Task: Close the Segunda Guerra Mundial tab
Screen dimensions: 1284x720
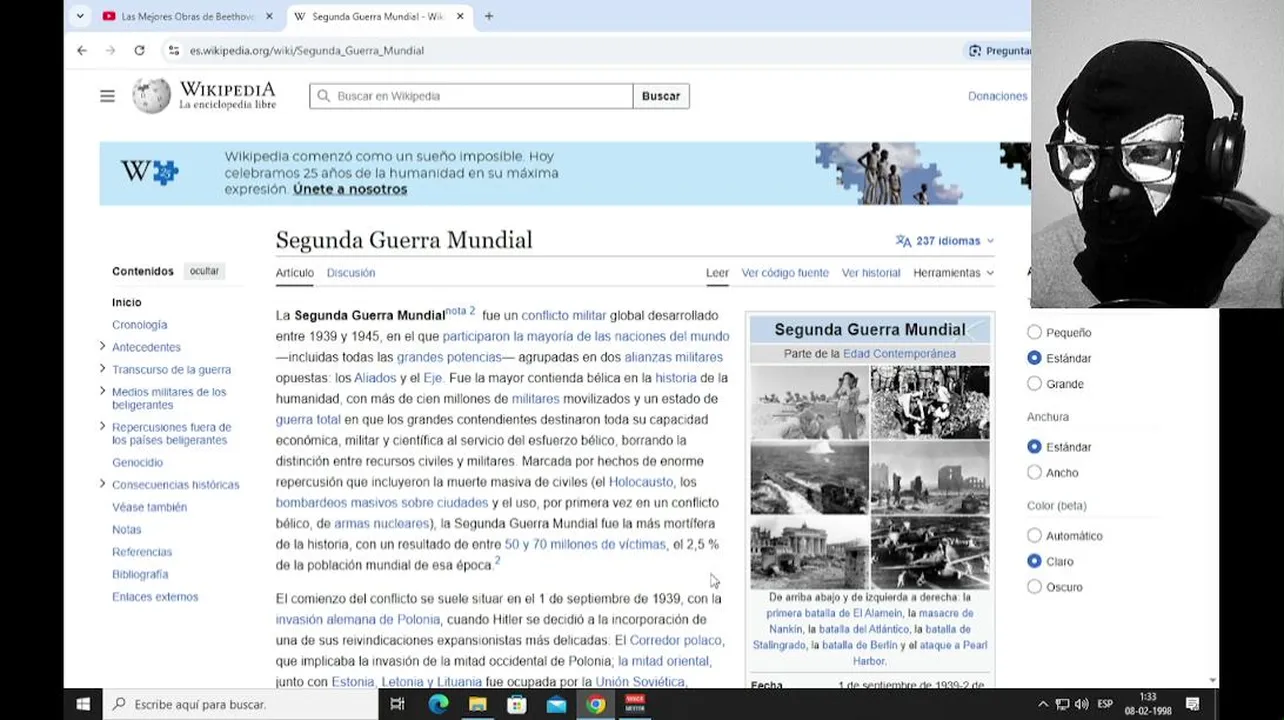Action: click(461, 16)
